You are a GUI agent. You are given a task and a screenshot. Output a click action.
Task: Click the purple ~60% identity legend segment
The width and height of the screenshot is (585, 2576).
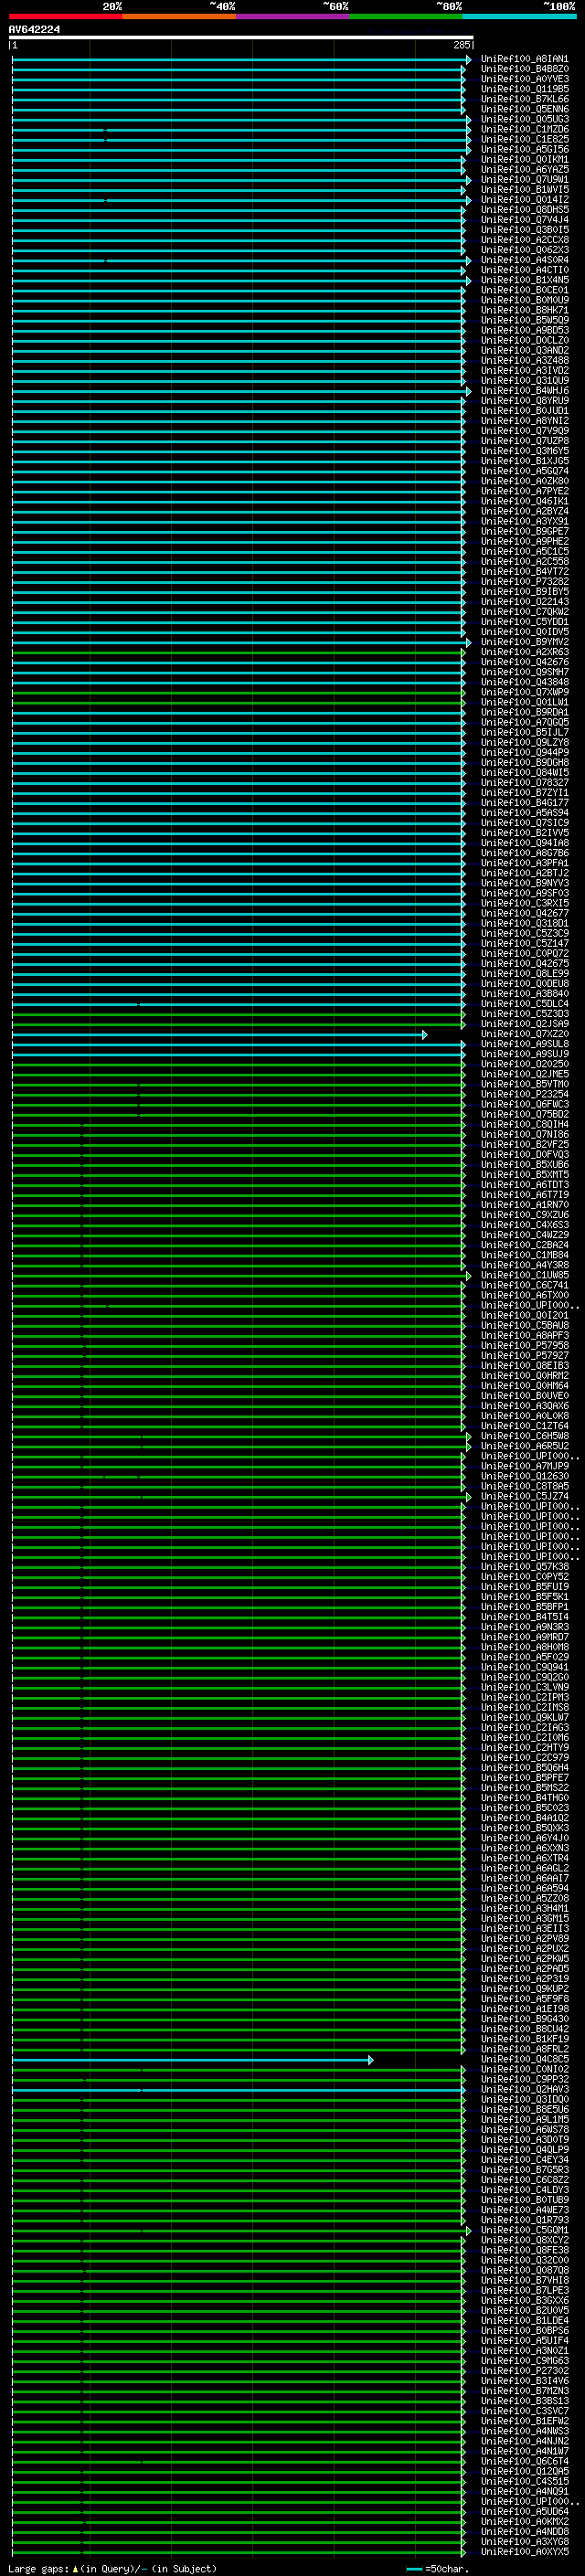(293, 16)
